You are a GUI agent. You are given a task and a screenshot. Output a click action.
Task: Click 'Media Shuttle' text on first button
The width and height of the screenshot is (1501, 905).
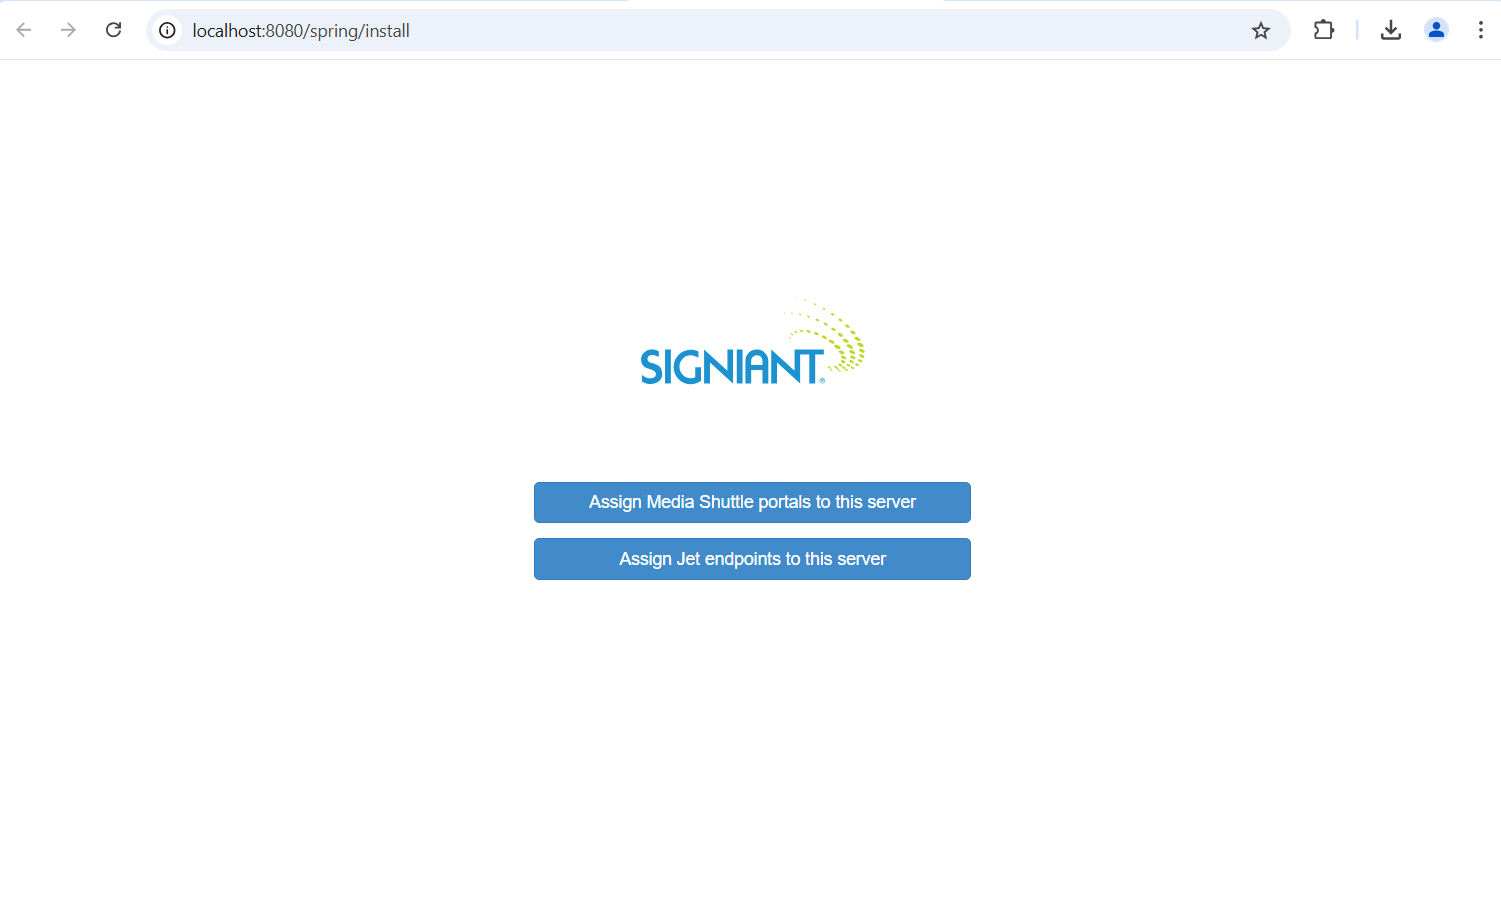699,502
